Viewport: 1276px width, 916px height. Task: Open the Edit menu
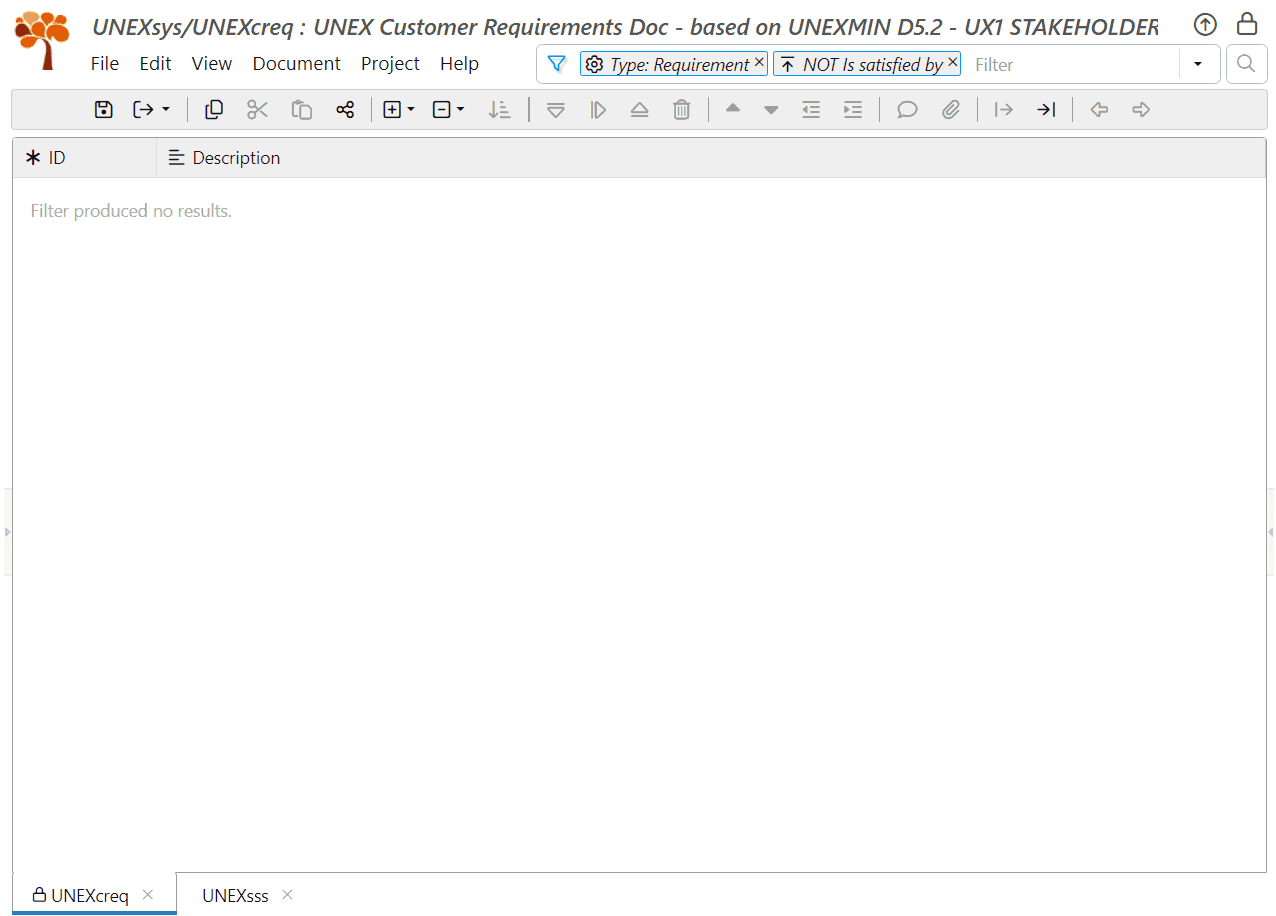tap(155, 63)
